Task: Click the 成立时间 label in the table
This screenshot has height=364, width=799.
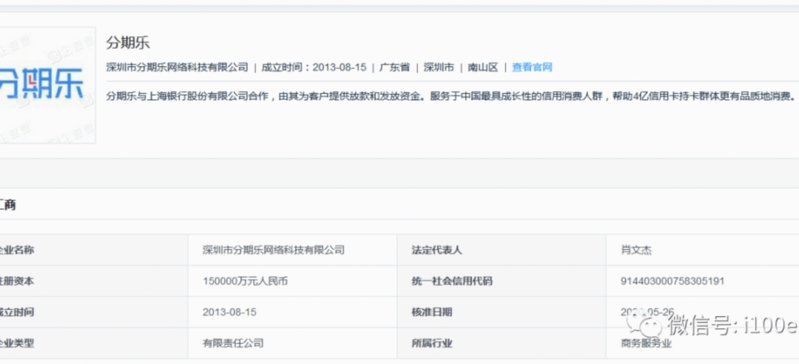Action: 17,312
